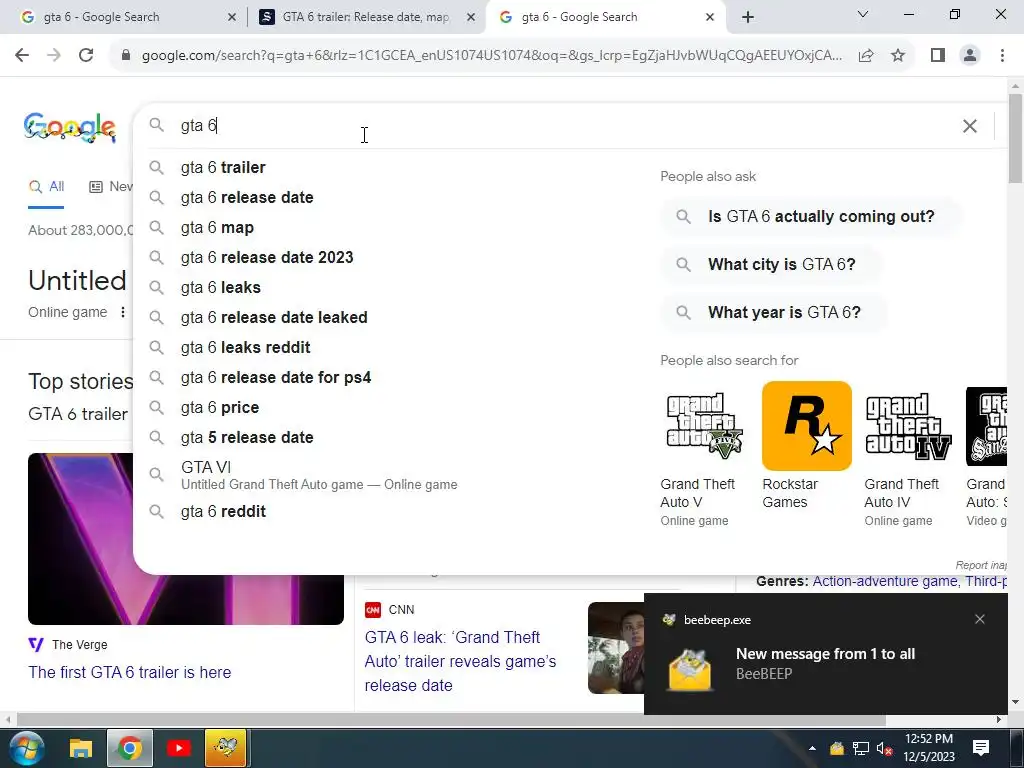Select suggestion gta 6 map
The height and width of the screenshot is (768, 1024).
[217, 227]
